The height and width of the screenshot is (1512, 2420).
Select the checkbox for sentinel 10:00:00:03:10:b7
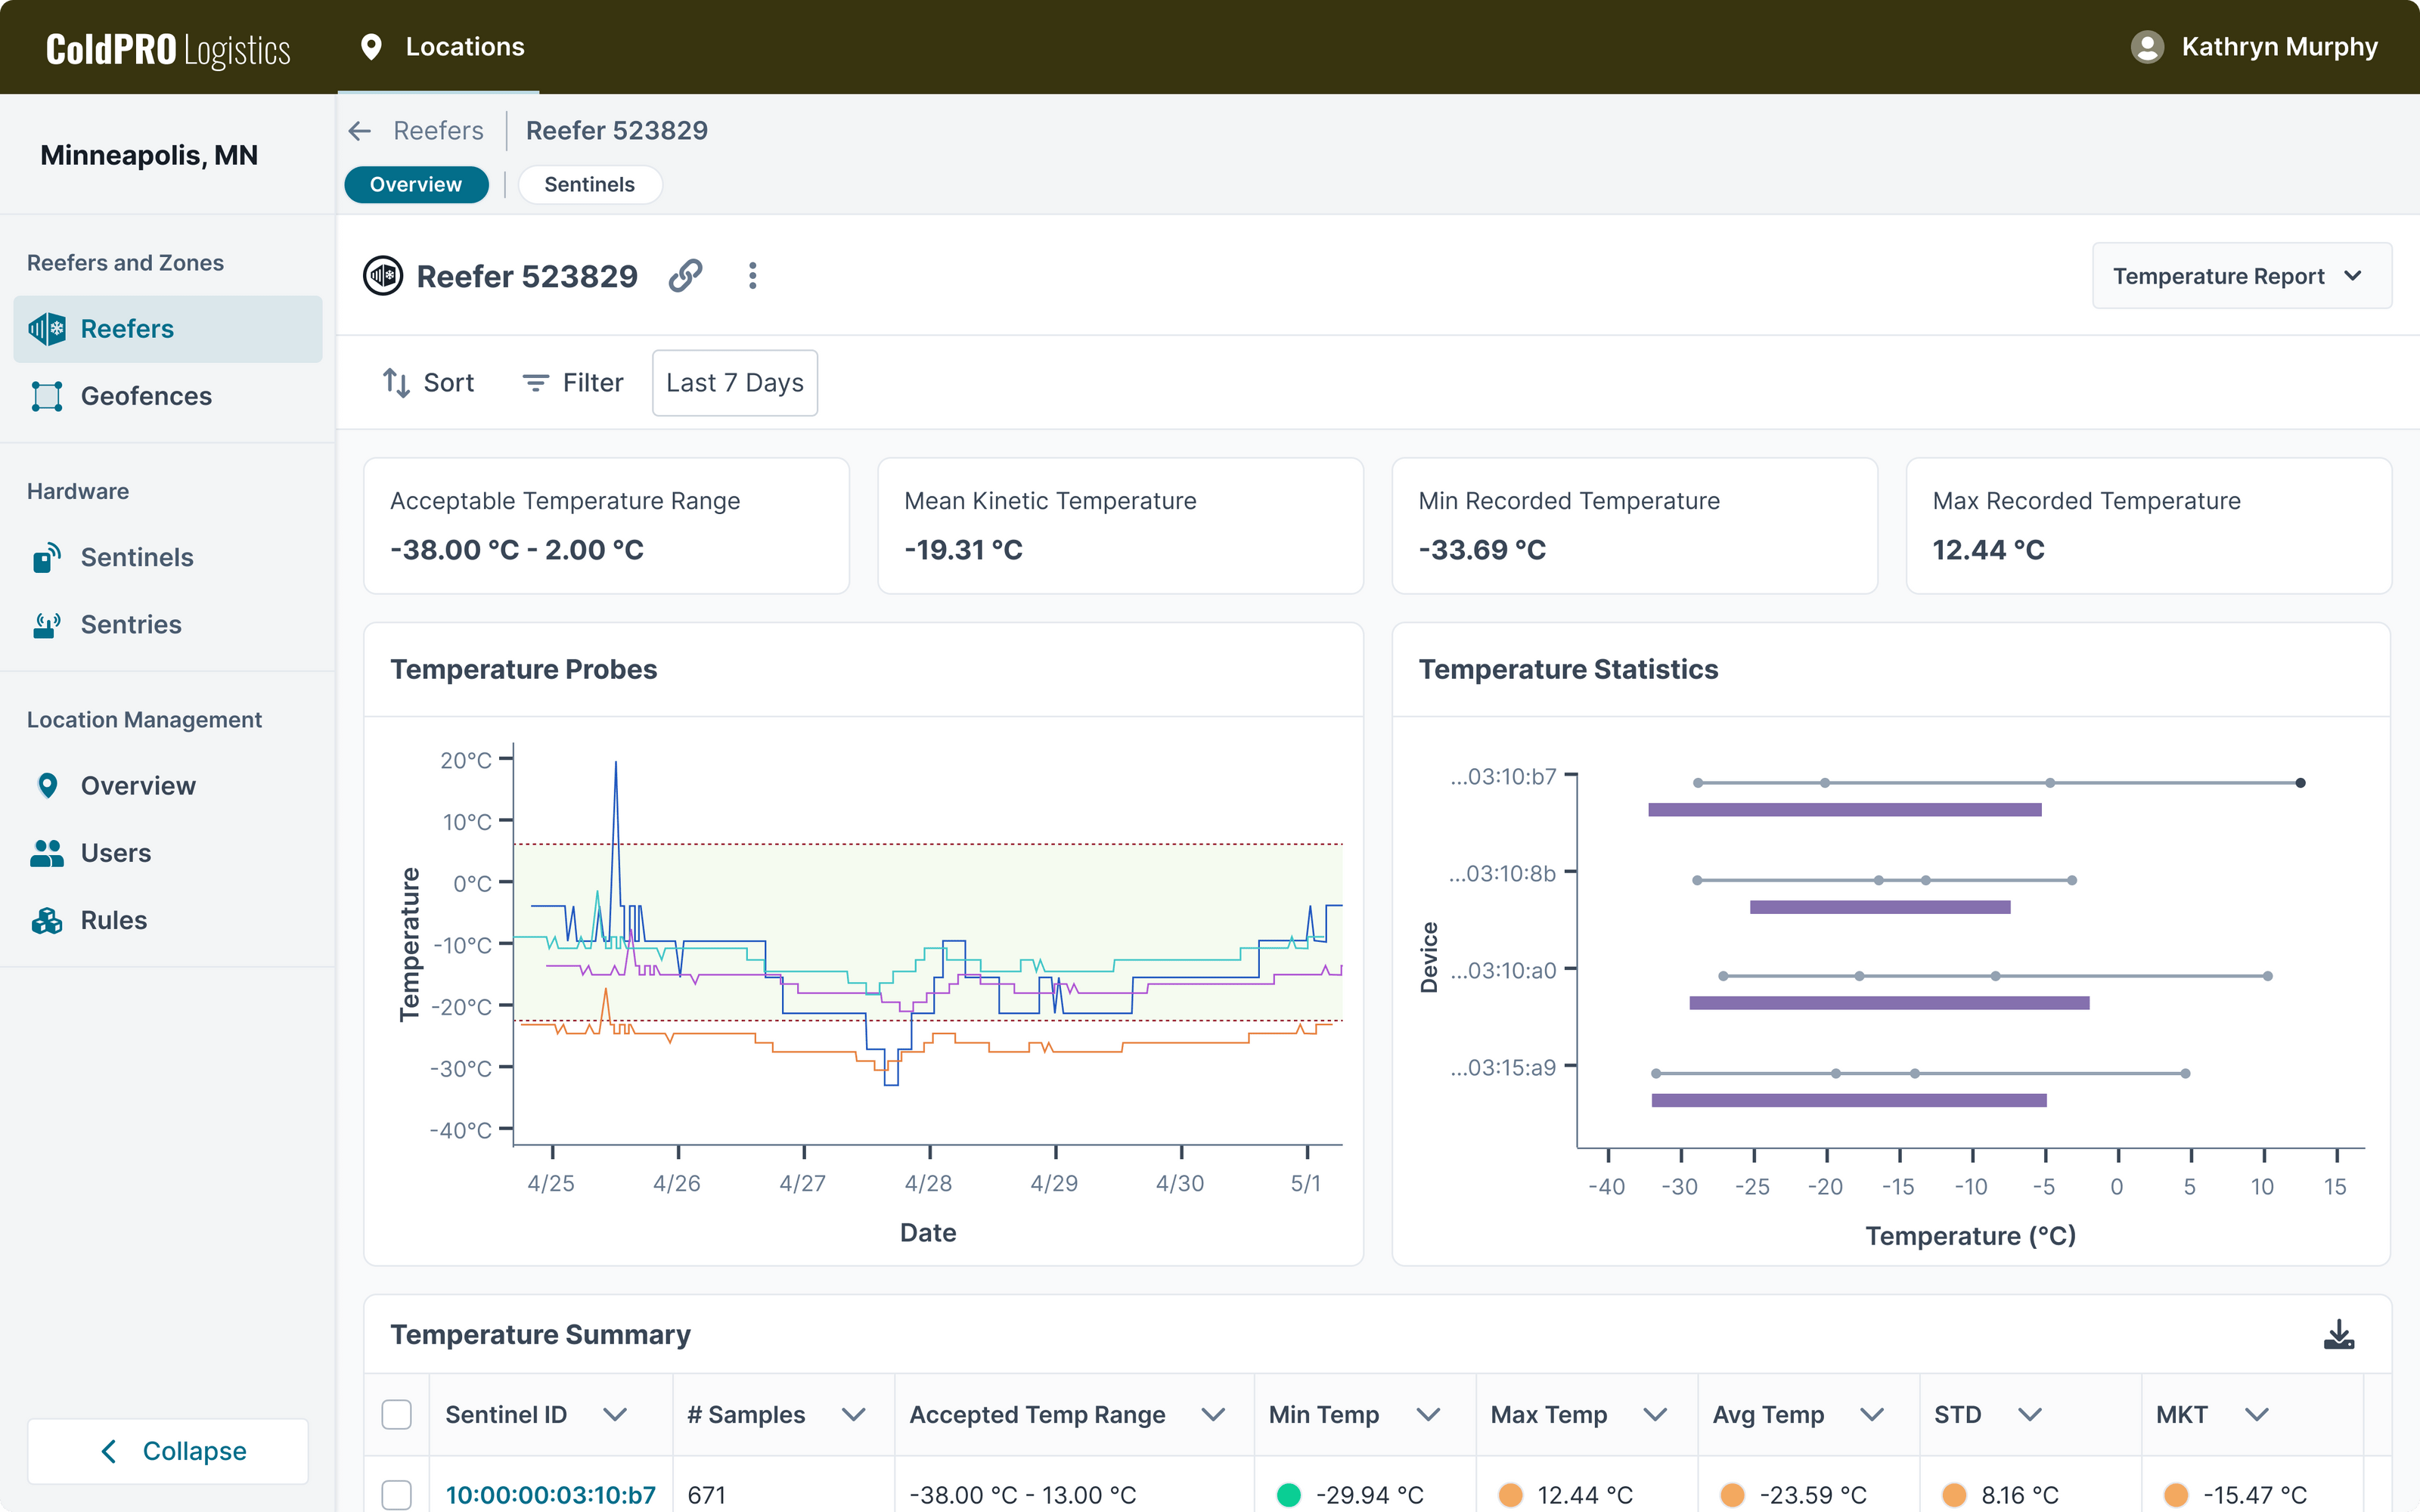[x=397, y=1495]
